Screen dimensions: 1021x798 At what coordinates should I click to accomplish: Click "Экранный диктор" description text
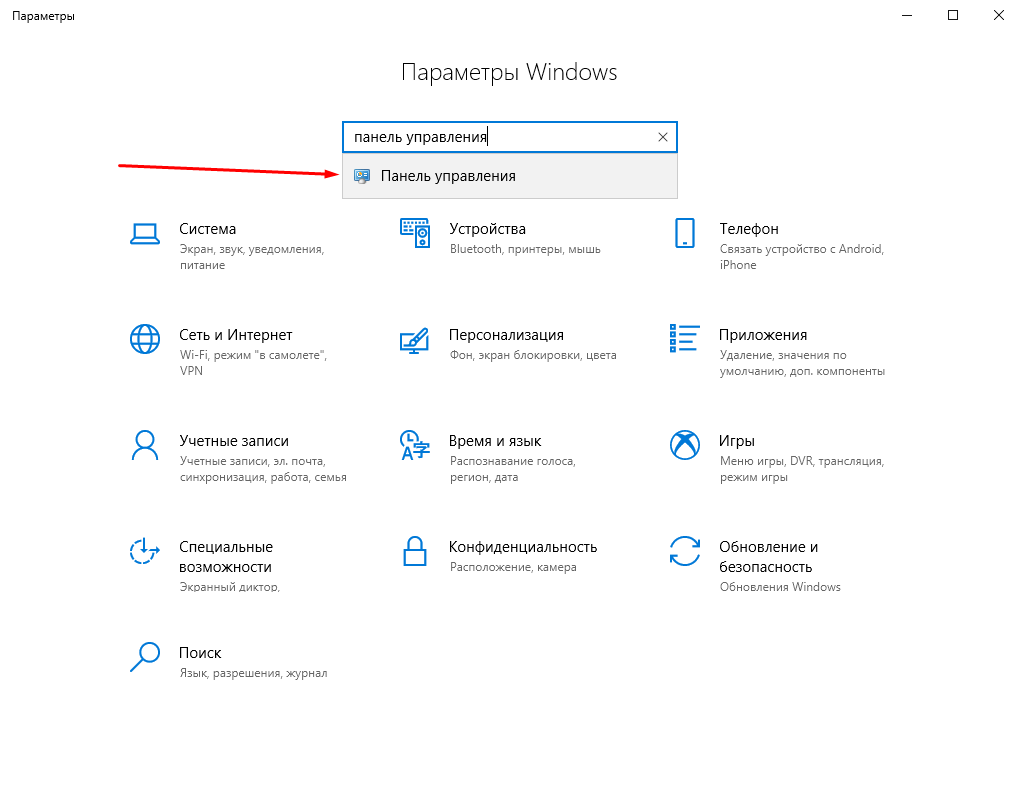point(230,587)
